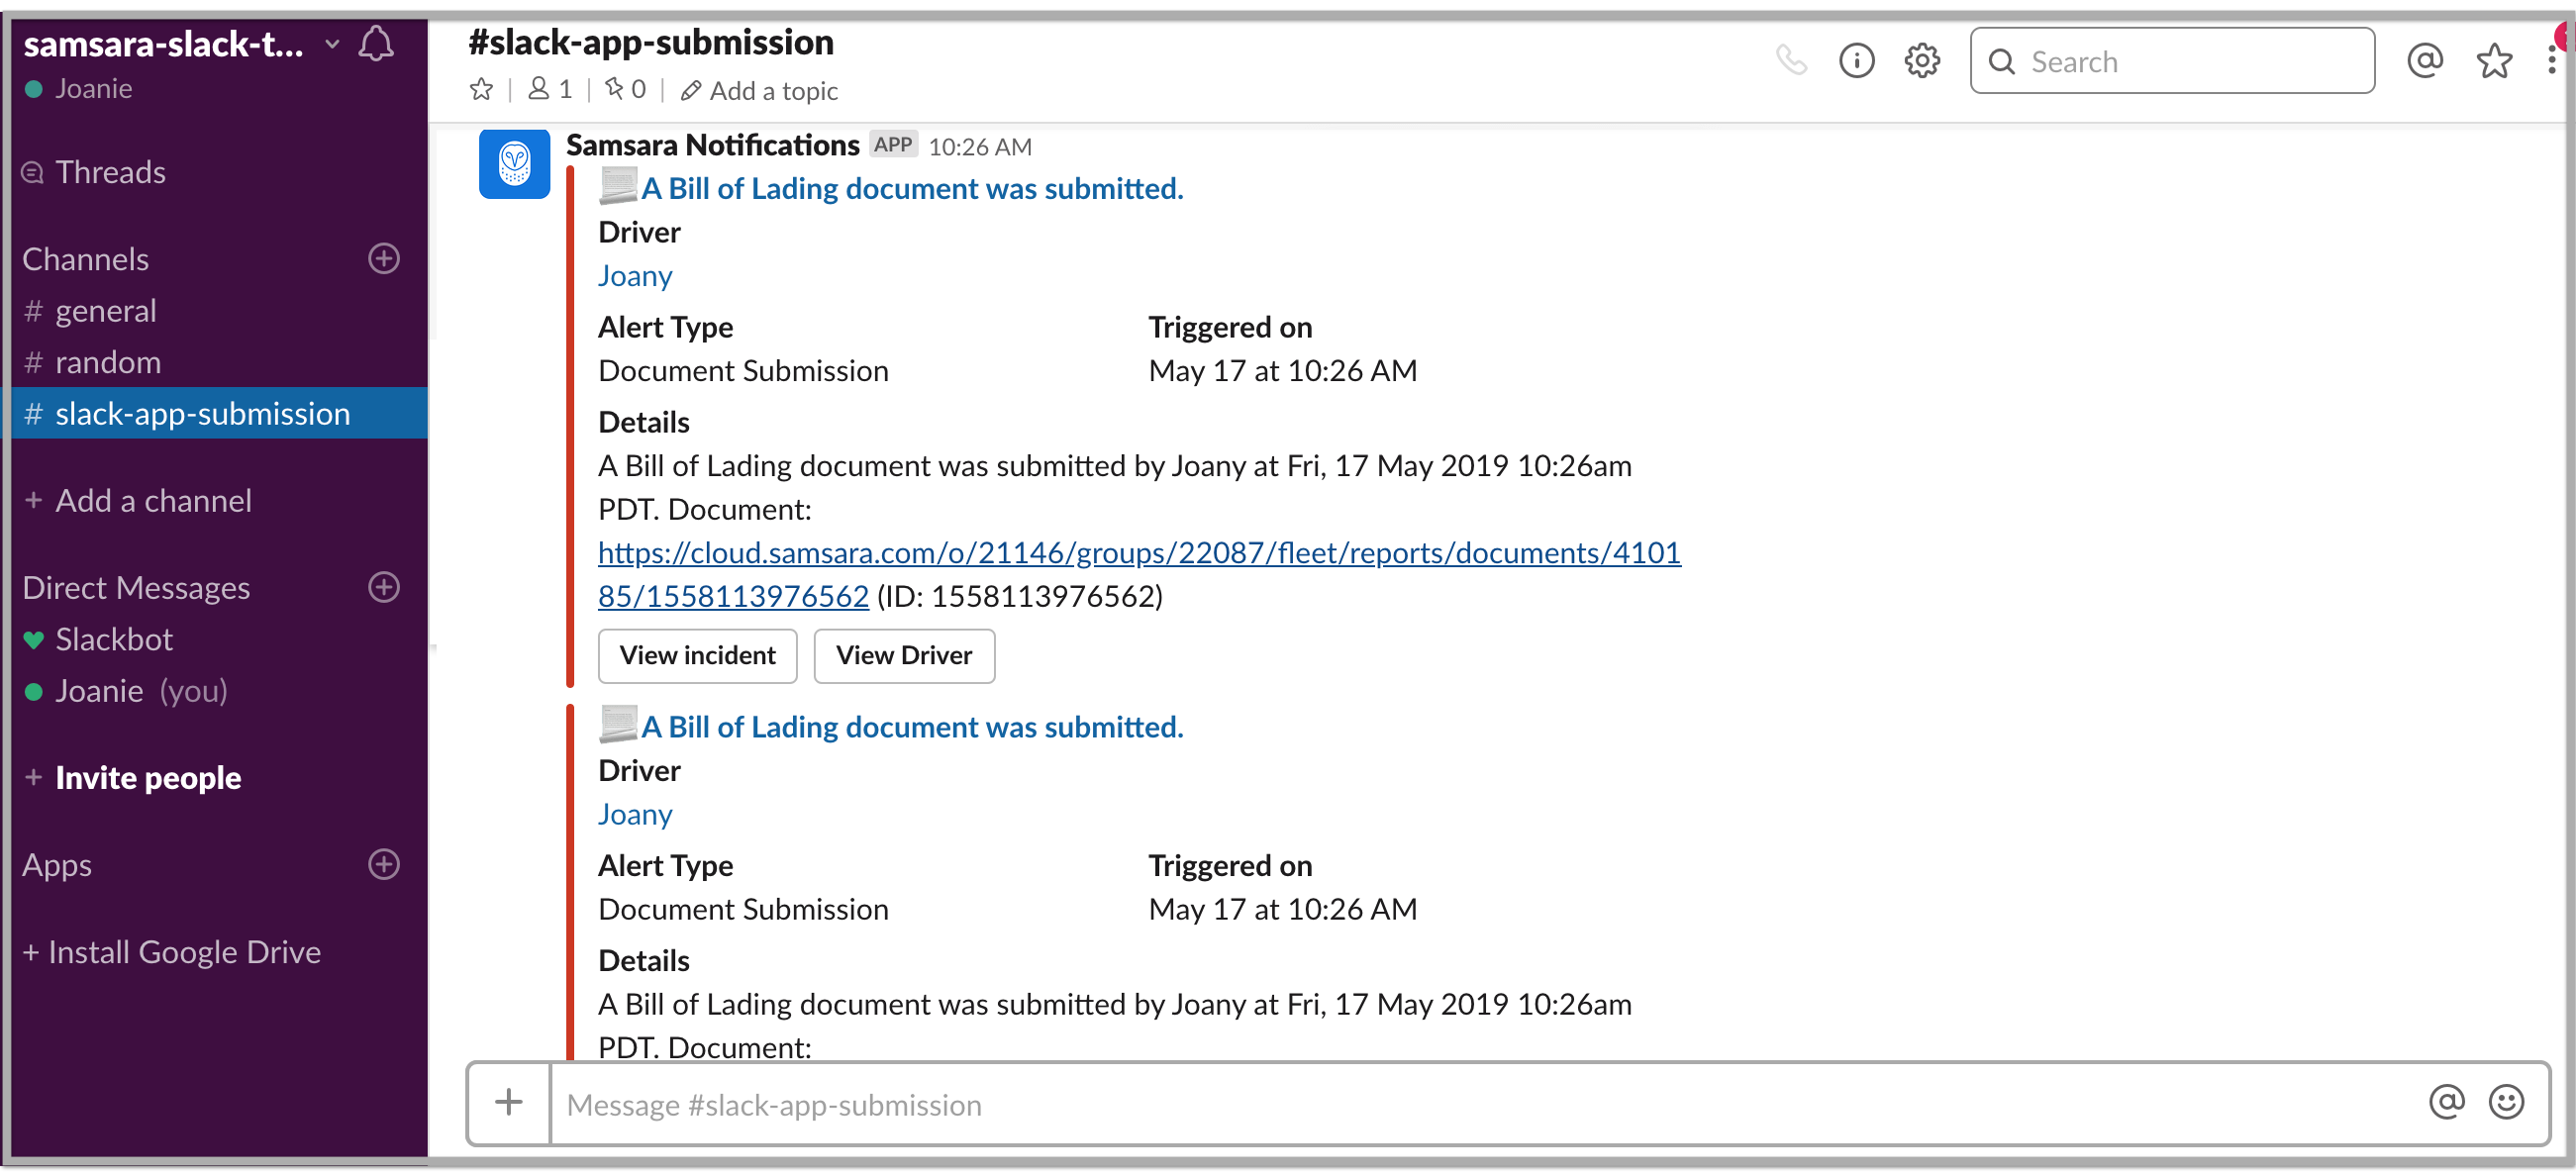Select the #random channel
The width and height of the screenshot is (2576, 1176).
point(107,361)
